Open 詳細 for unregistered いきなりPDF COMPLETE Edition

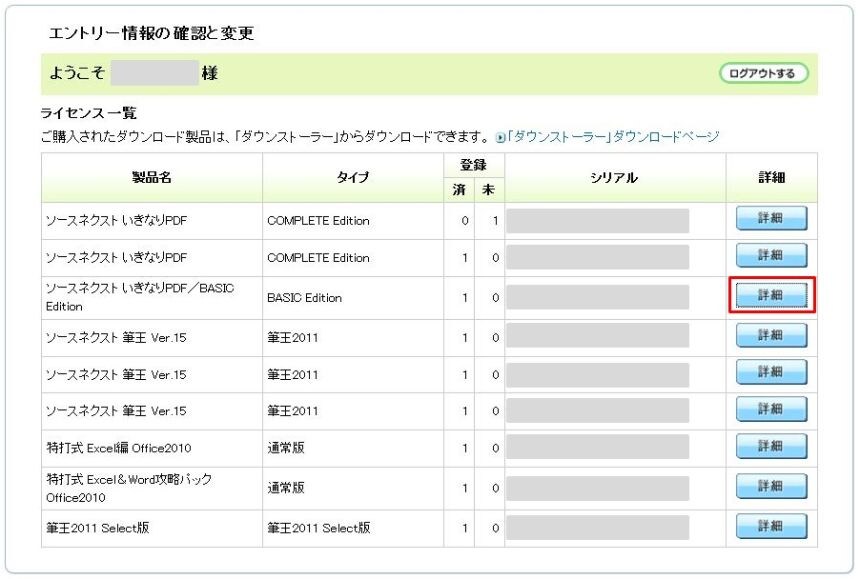click(771, 218)
